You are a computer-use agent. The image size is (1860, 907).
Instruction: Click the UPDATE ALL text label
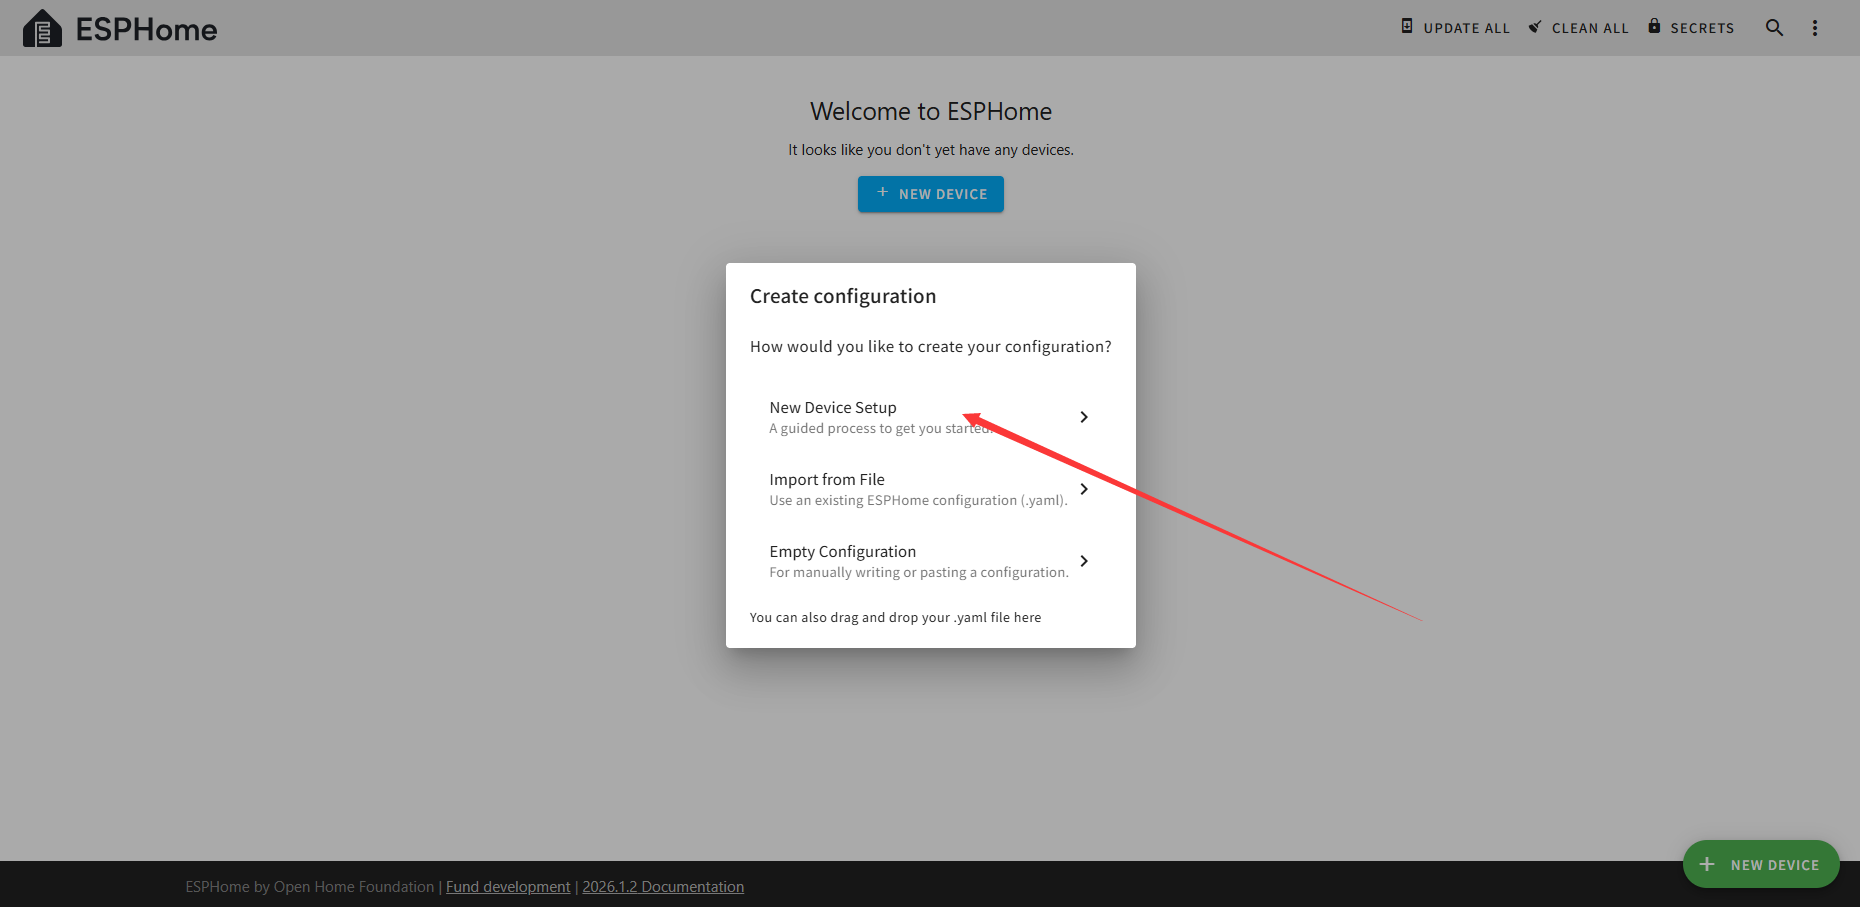point(1466,28)
